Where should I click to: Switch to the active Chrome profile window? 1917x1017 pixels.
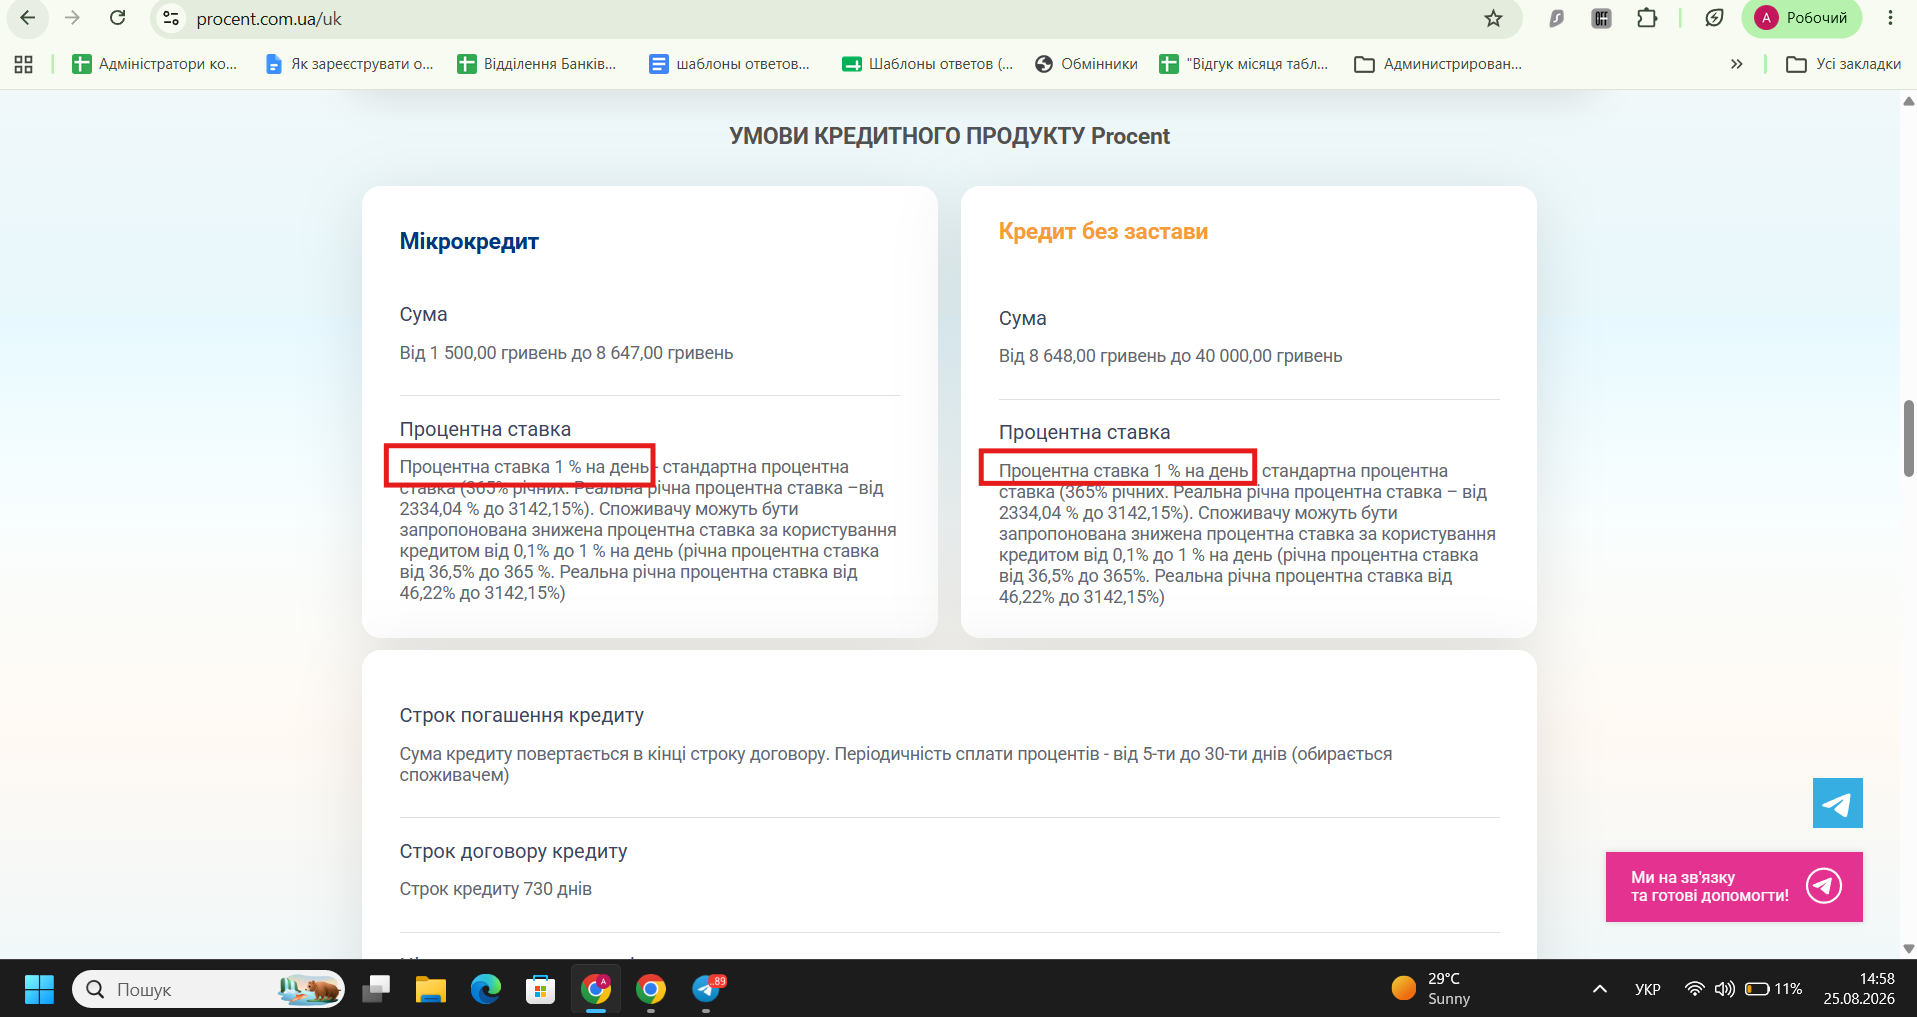(596, 989)
